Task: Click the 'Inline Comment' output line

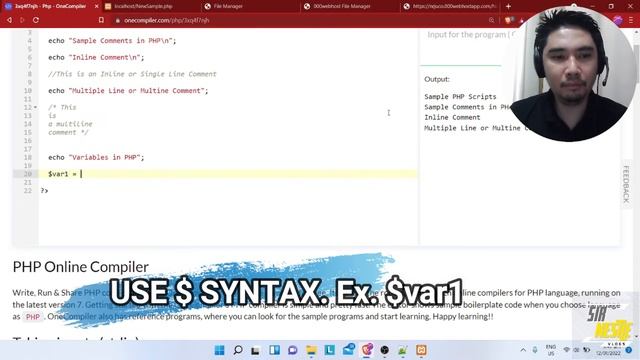Action: coord(452,117)
